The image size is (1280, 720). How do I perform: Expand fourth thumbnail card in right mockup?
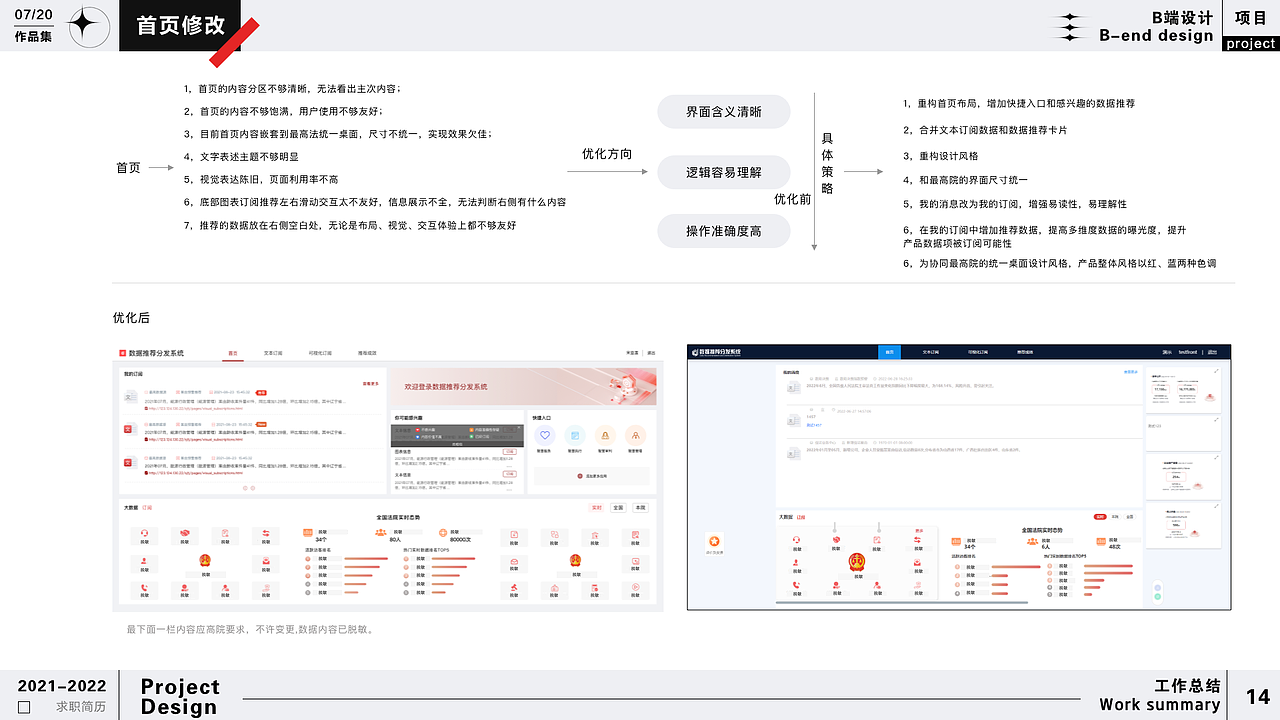(1216, 506)
